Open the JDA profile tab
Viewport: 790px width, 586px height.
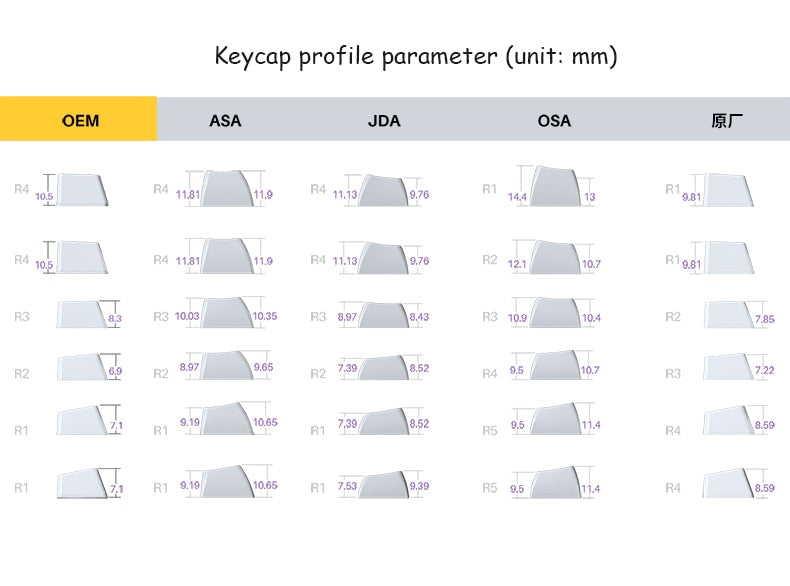point(384,121)
